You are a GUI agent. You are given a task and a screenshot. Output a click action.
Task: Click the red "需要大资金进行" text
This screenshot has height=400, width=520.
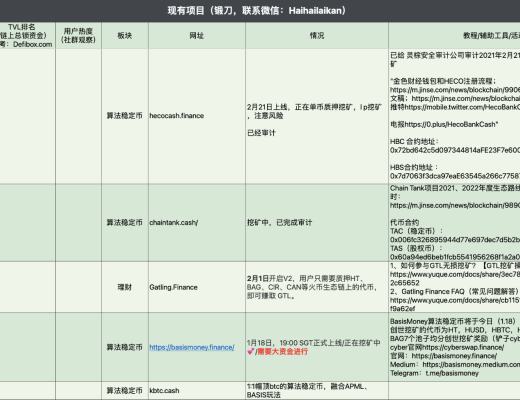click(x=282, y=351)
